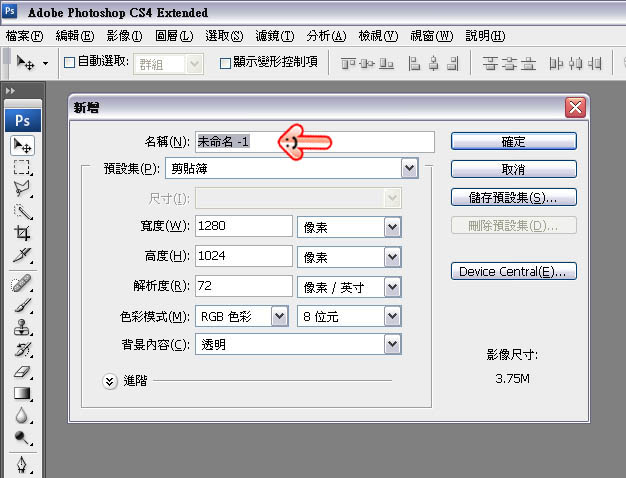Select the Eyedropper tool

pos(22,256)
